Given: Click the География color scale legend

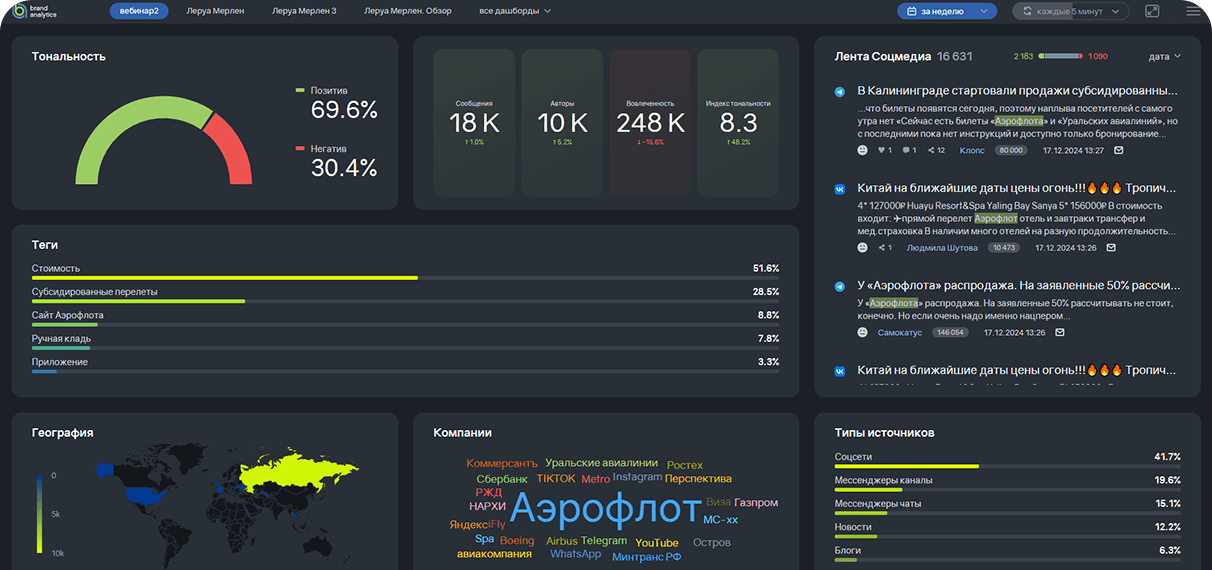Looking at the screenshot, I should point(39,512).
